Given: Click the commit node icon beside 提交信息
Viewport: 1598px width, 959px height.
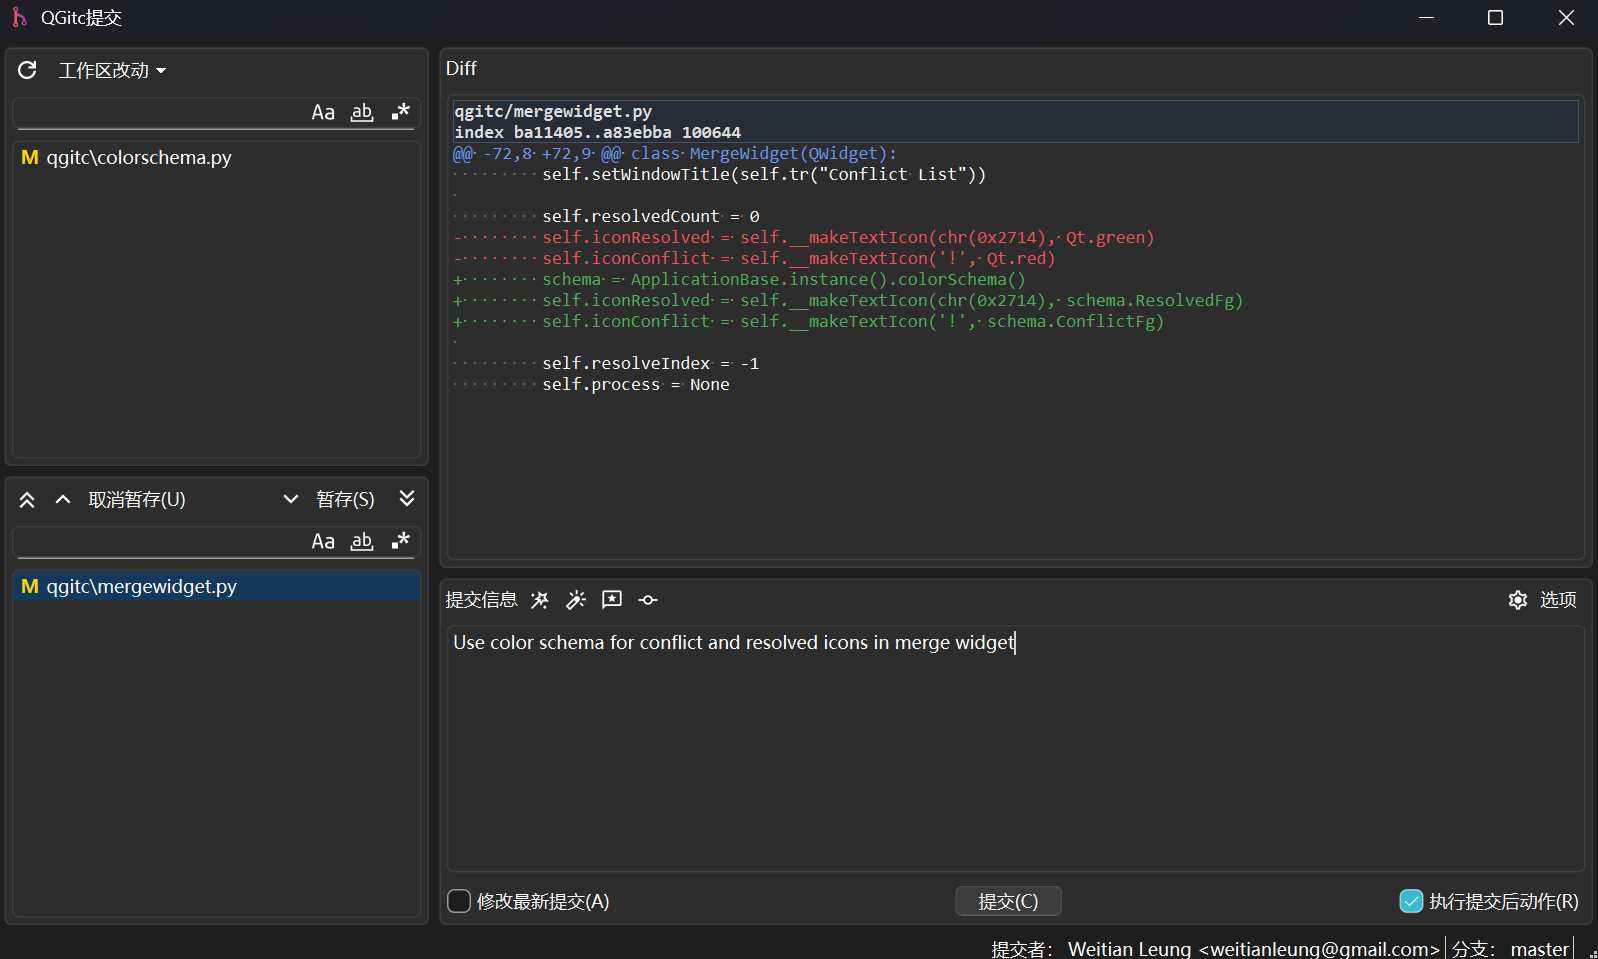Looking at the screenshot, I should [x=648, y=600].
